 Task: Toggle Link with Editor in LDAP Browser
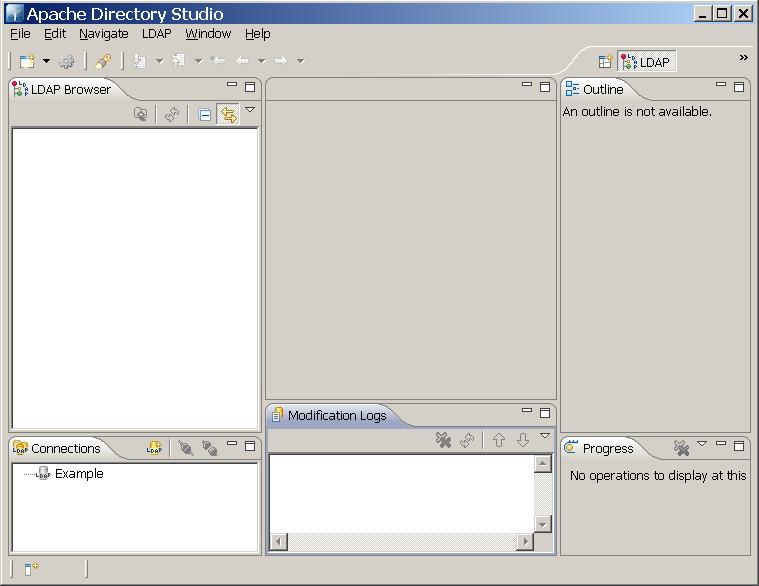click(229, 115)
